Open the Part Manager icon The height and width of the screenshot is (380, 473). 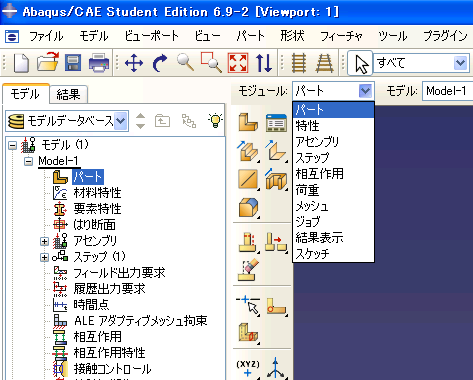tap(276, 122)
